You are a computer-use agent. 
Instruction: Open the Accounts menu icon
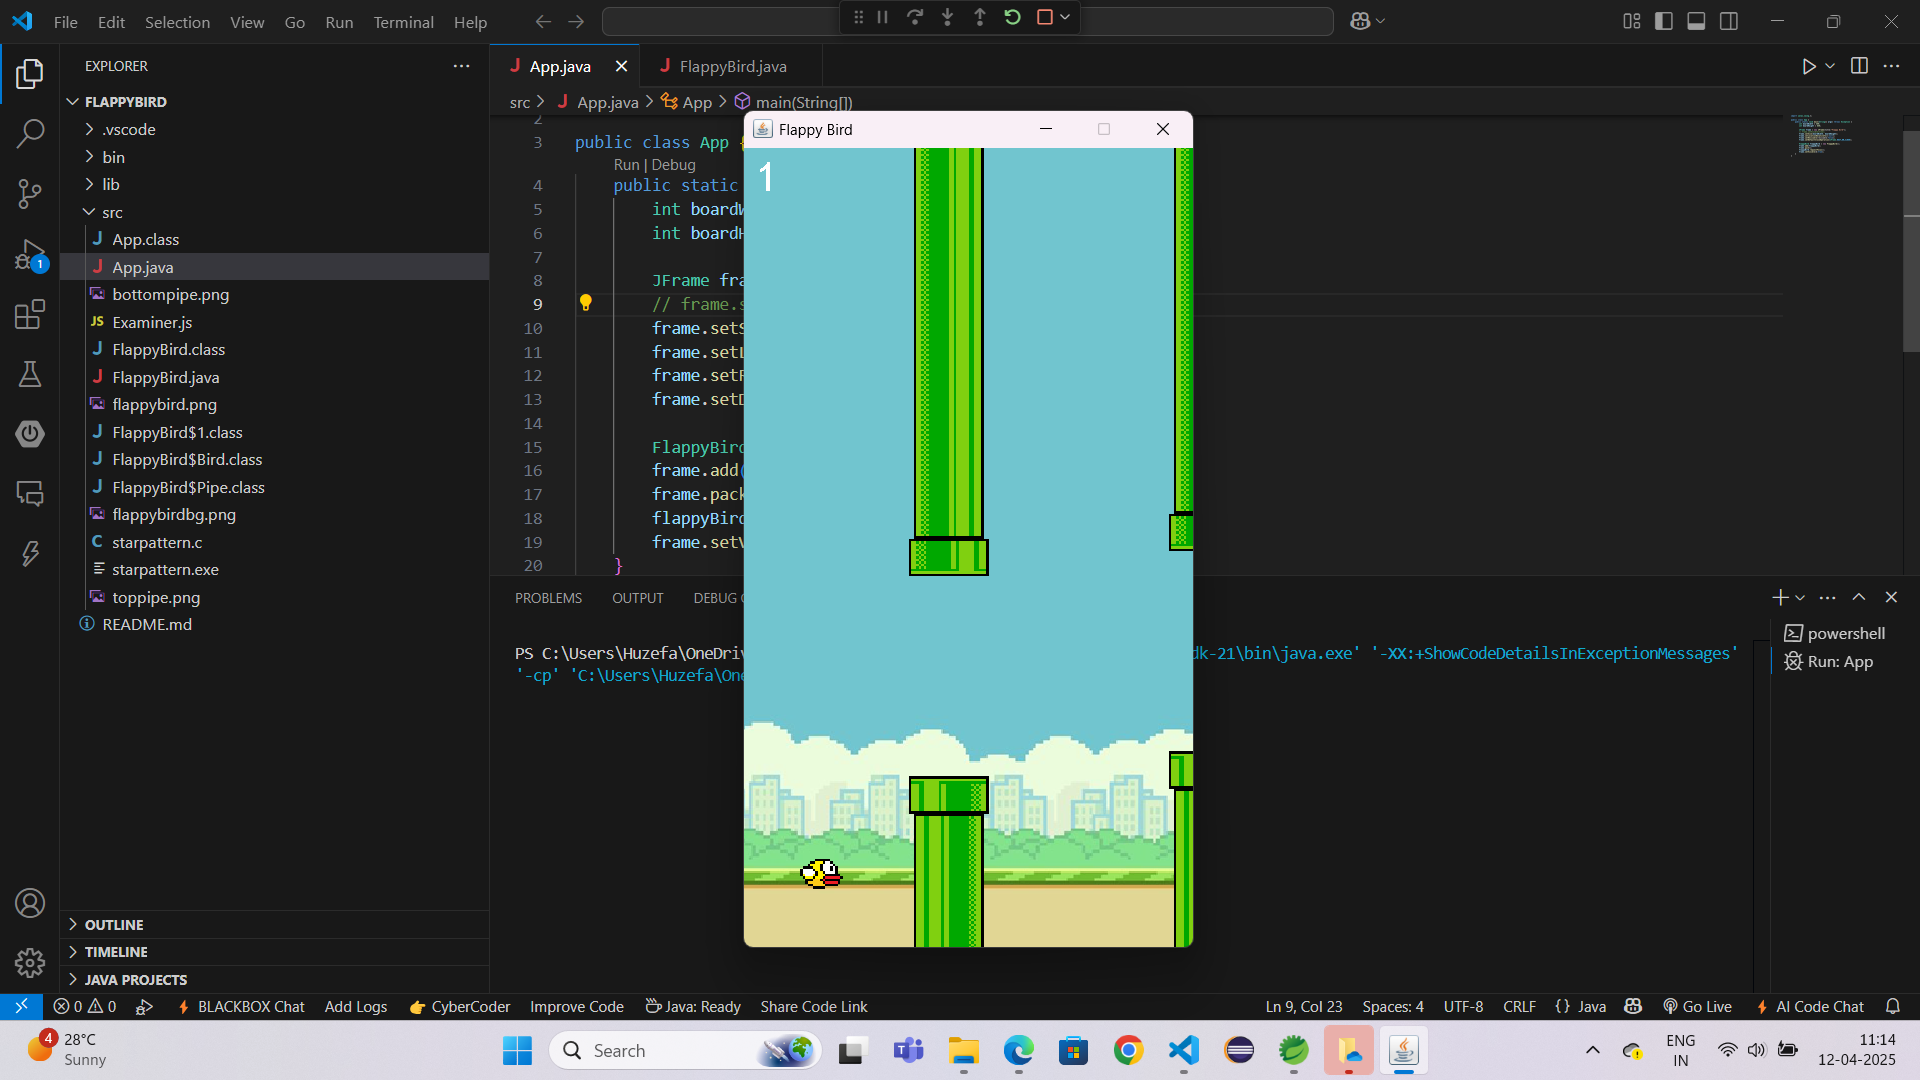(30, 903)
